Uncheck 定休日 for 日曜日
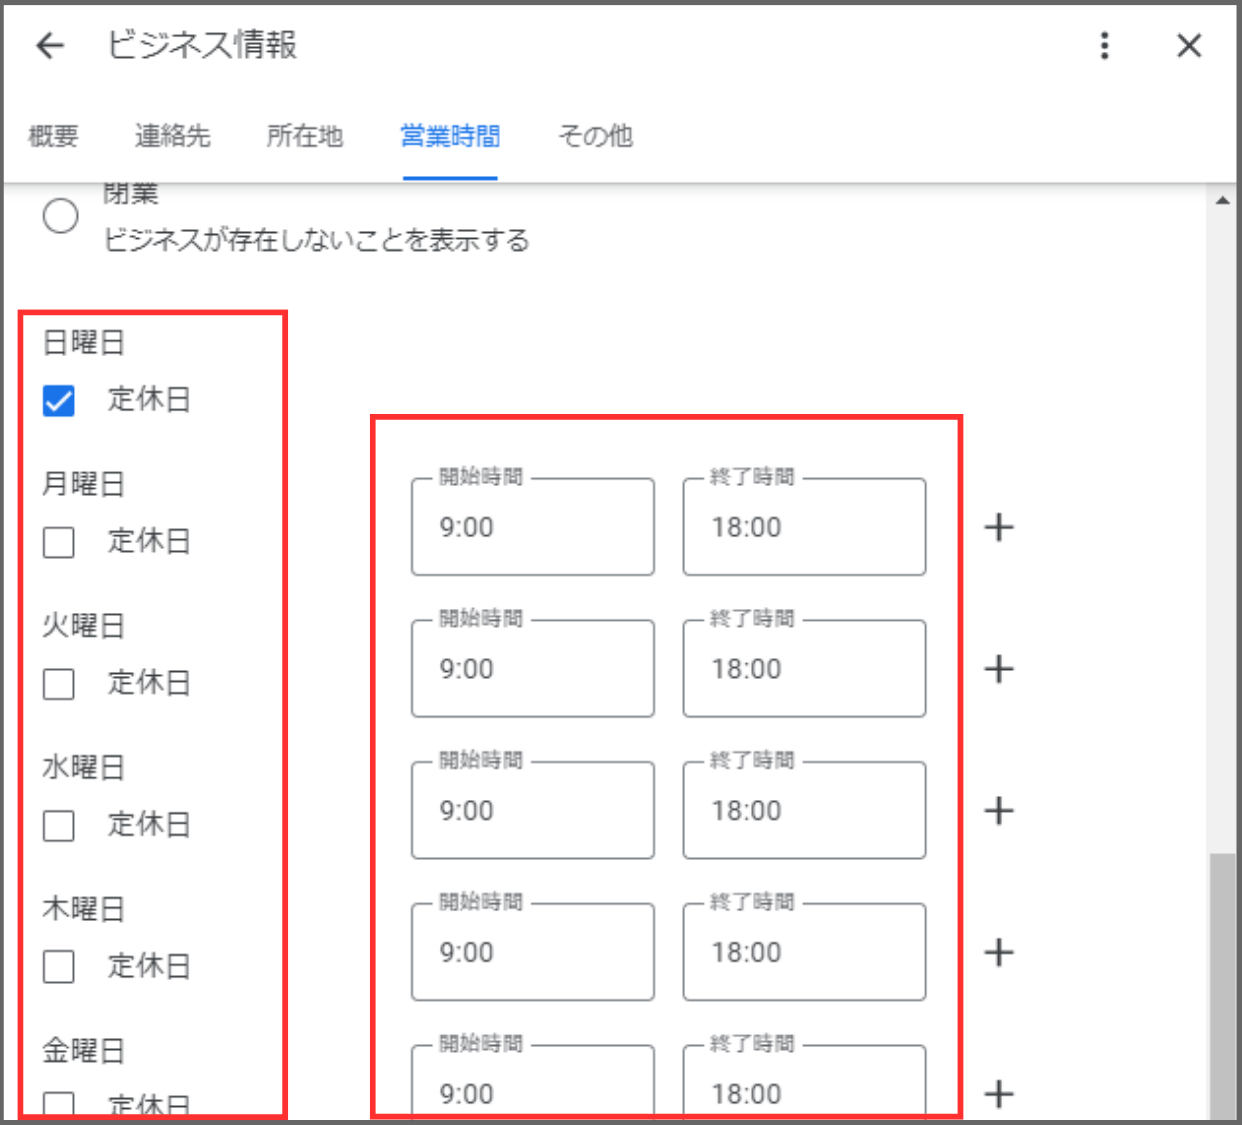1242x1125 pixels. click(59, 401)
